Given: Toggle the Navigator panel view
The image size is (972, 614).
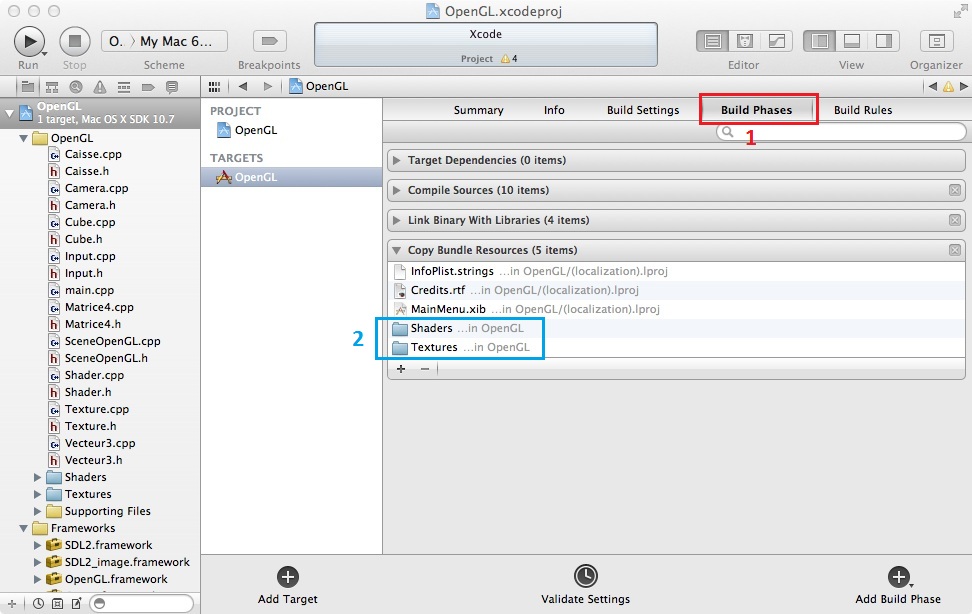Looking at the screenshot, I should click(x=820, y=42).
